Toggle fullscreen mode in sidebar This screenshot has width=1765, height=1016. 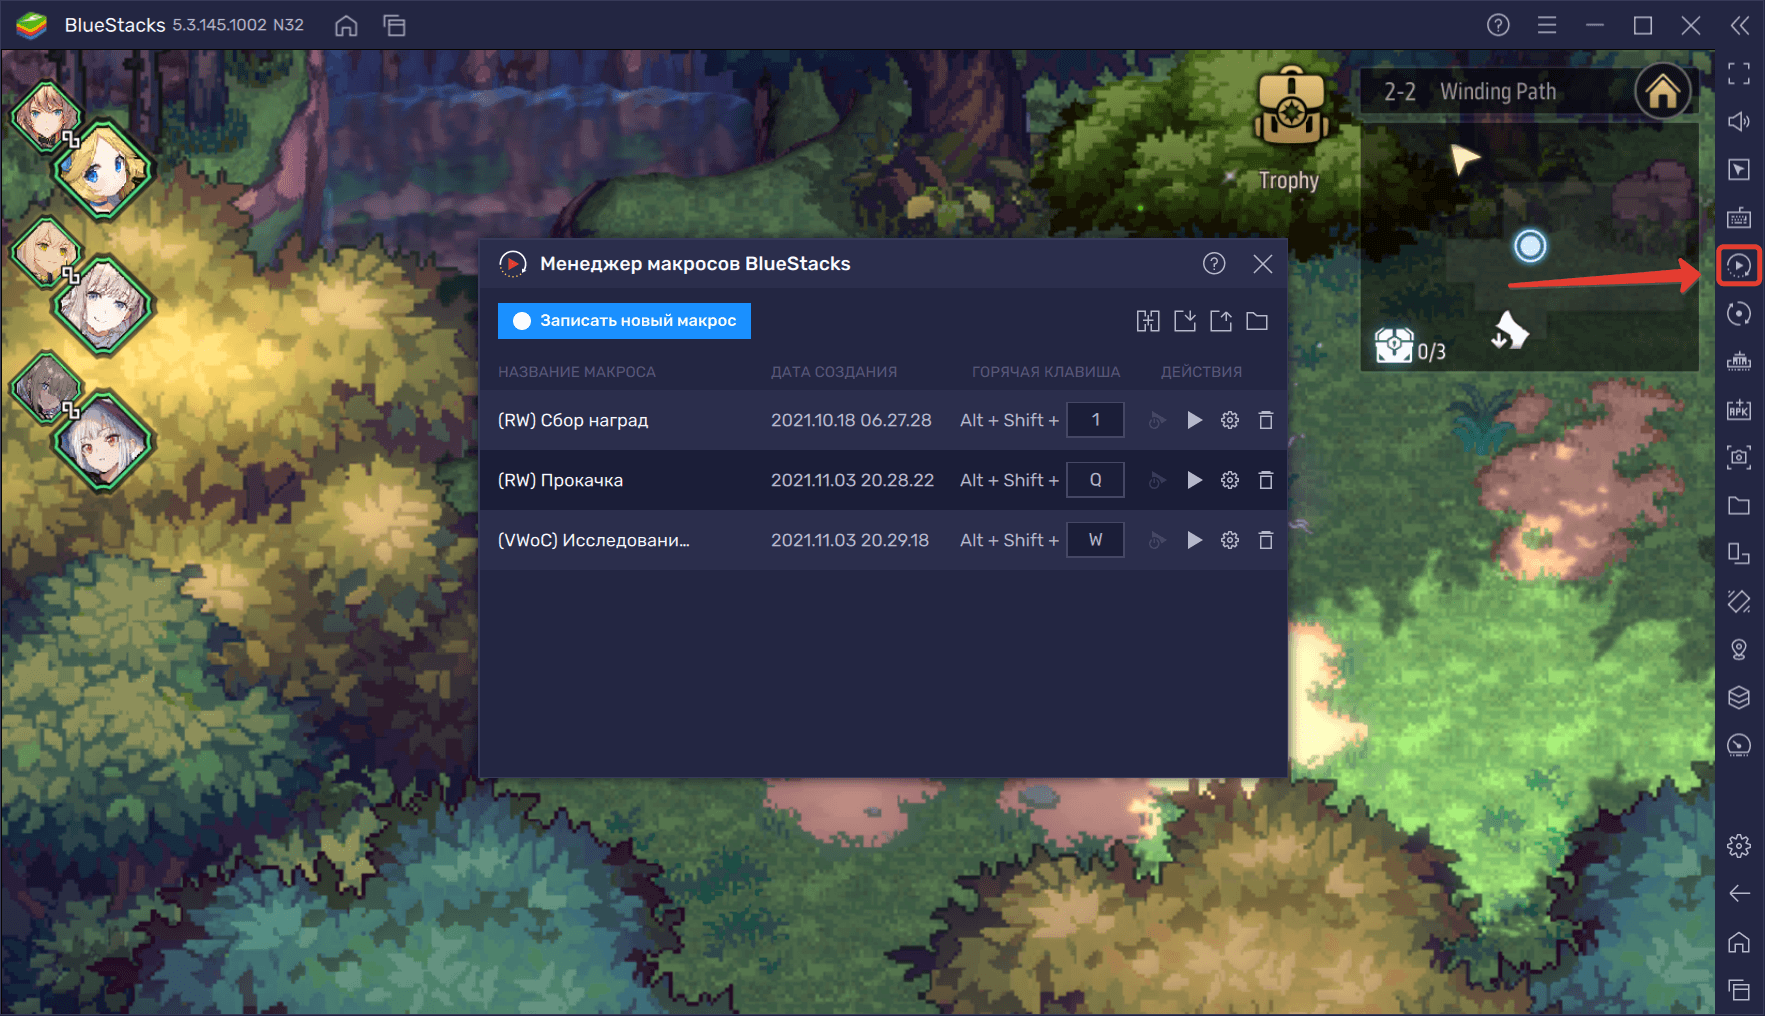1739,73
